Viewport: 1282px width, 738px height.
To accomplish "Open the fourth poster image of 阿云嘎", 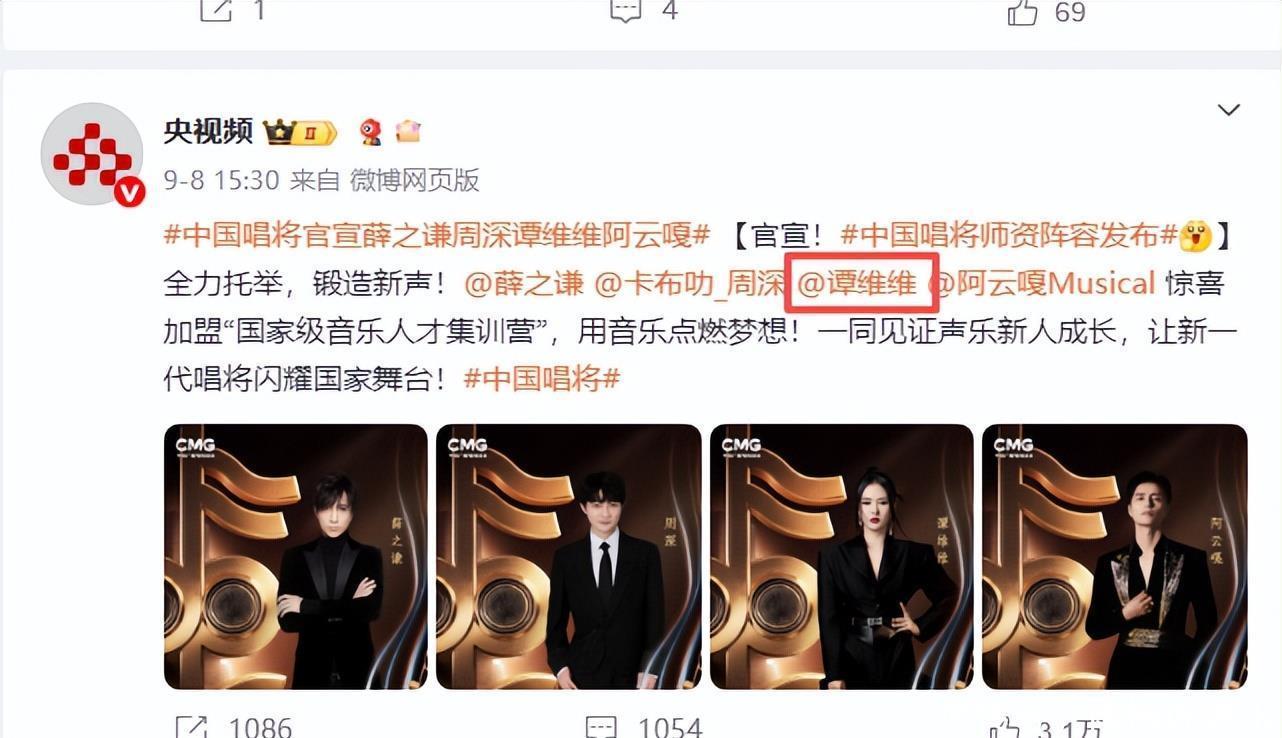I will click(1115, 557).
